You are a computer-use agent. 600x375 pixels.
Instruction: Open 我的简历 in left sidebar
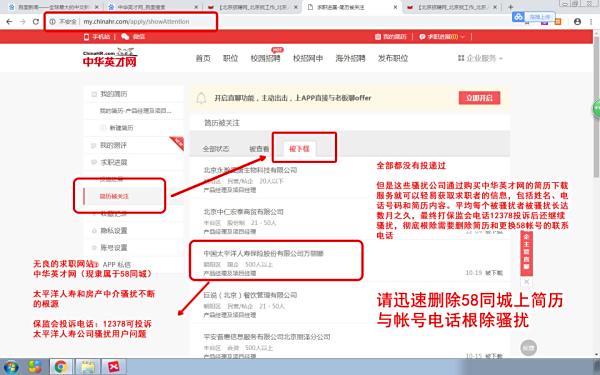tap(113, 94)
